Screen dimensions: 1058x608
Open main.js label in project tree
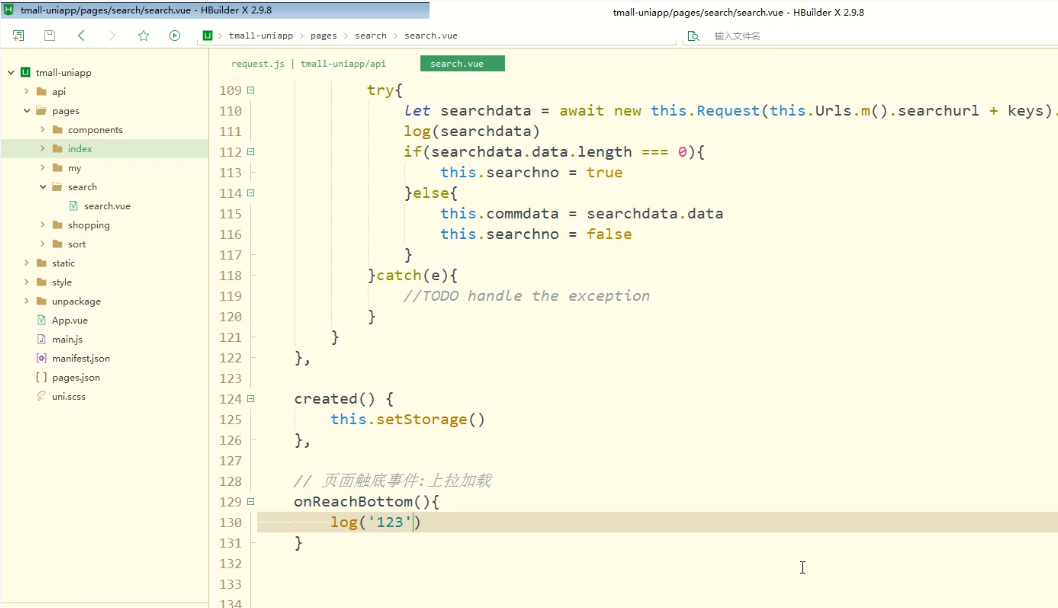pos(67,339)
